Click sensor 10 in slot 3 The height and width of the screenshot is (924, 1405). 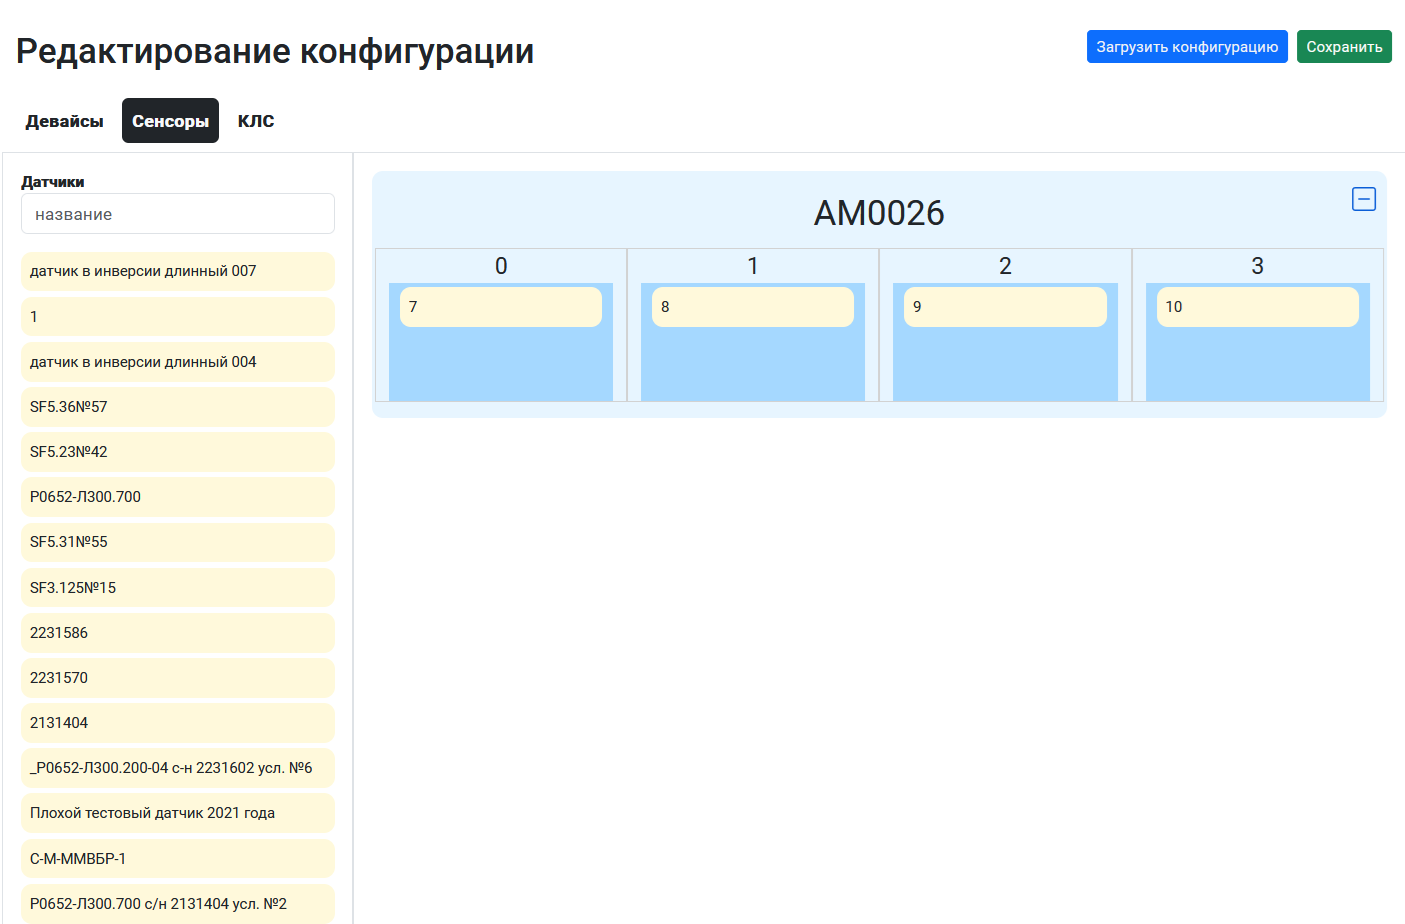(x=1258, y=307)
